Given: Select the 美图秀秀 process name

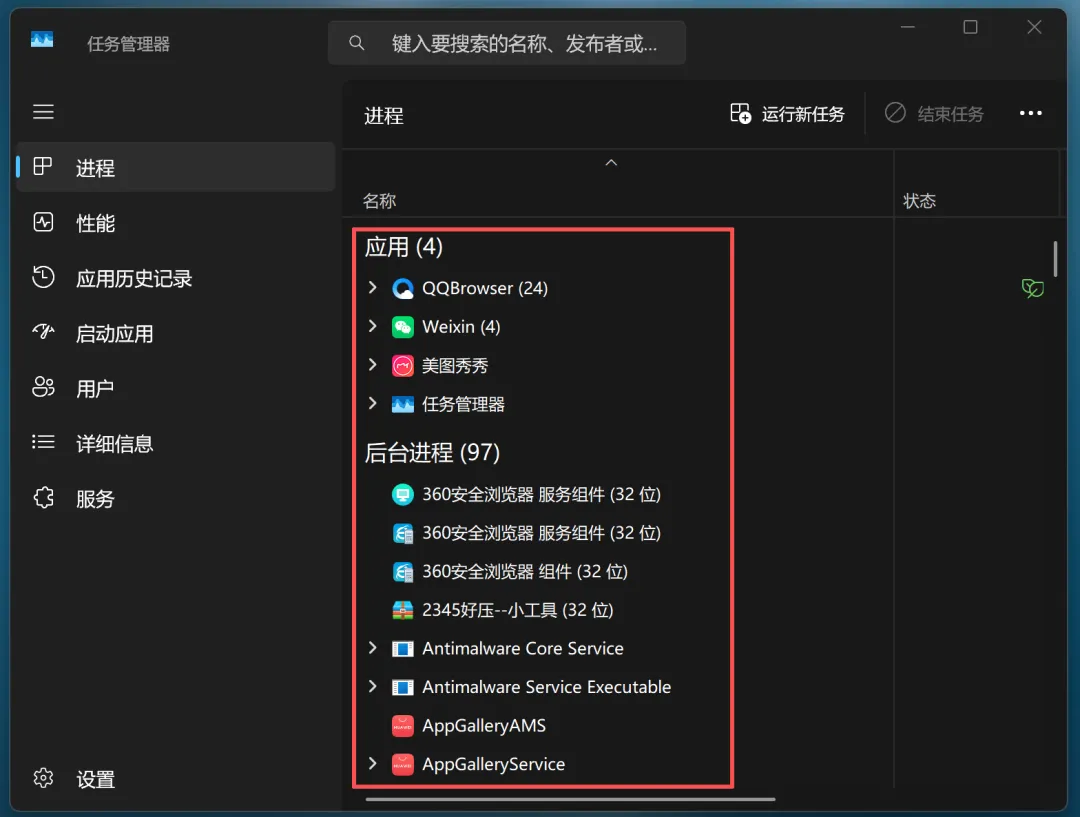Looking at the screenshot, I should pos(455,366).
